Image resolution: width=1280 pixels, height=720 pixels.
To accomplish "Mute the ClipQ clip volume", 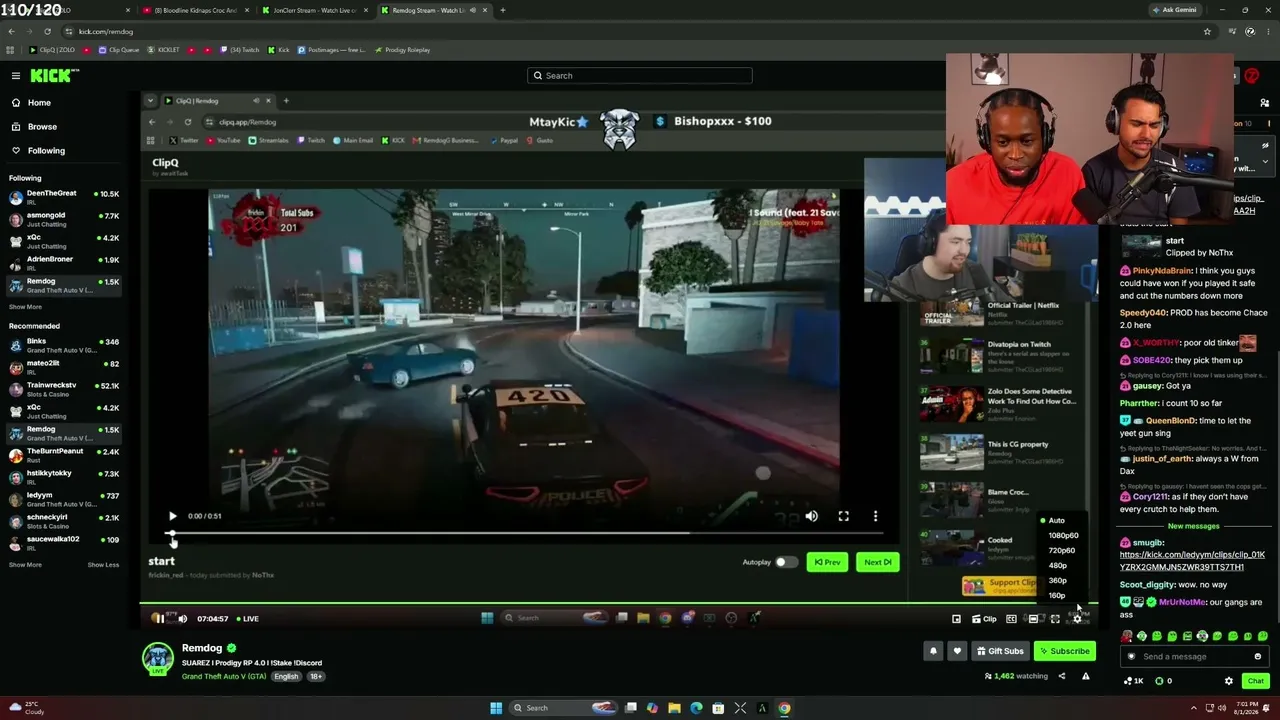I will click(811, 516).
